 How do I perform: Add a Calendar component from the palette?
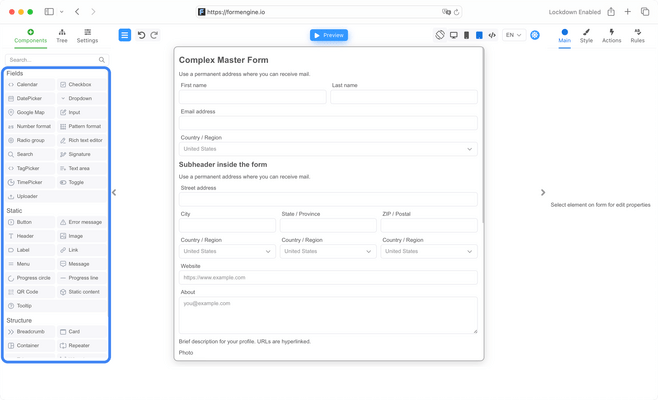coord(30,84)
